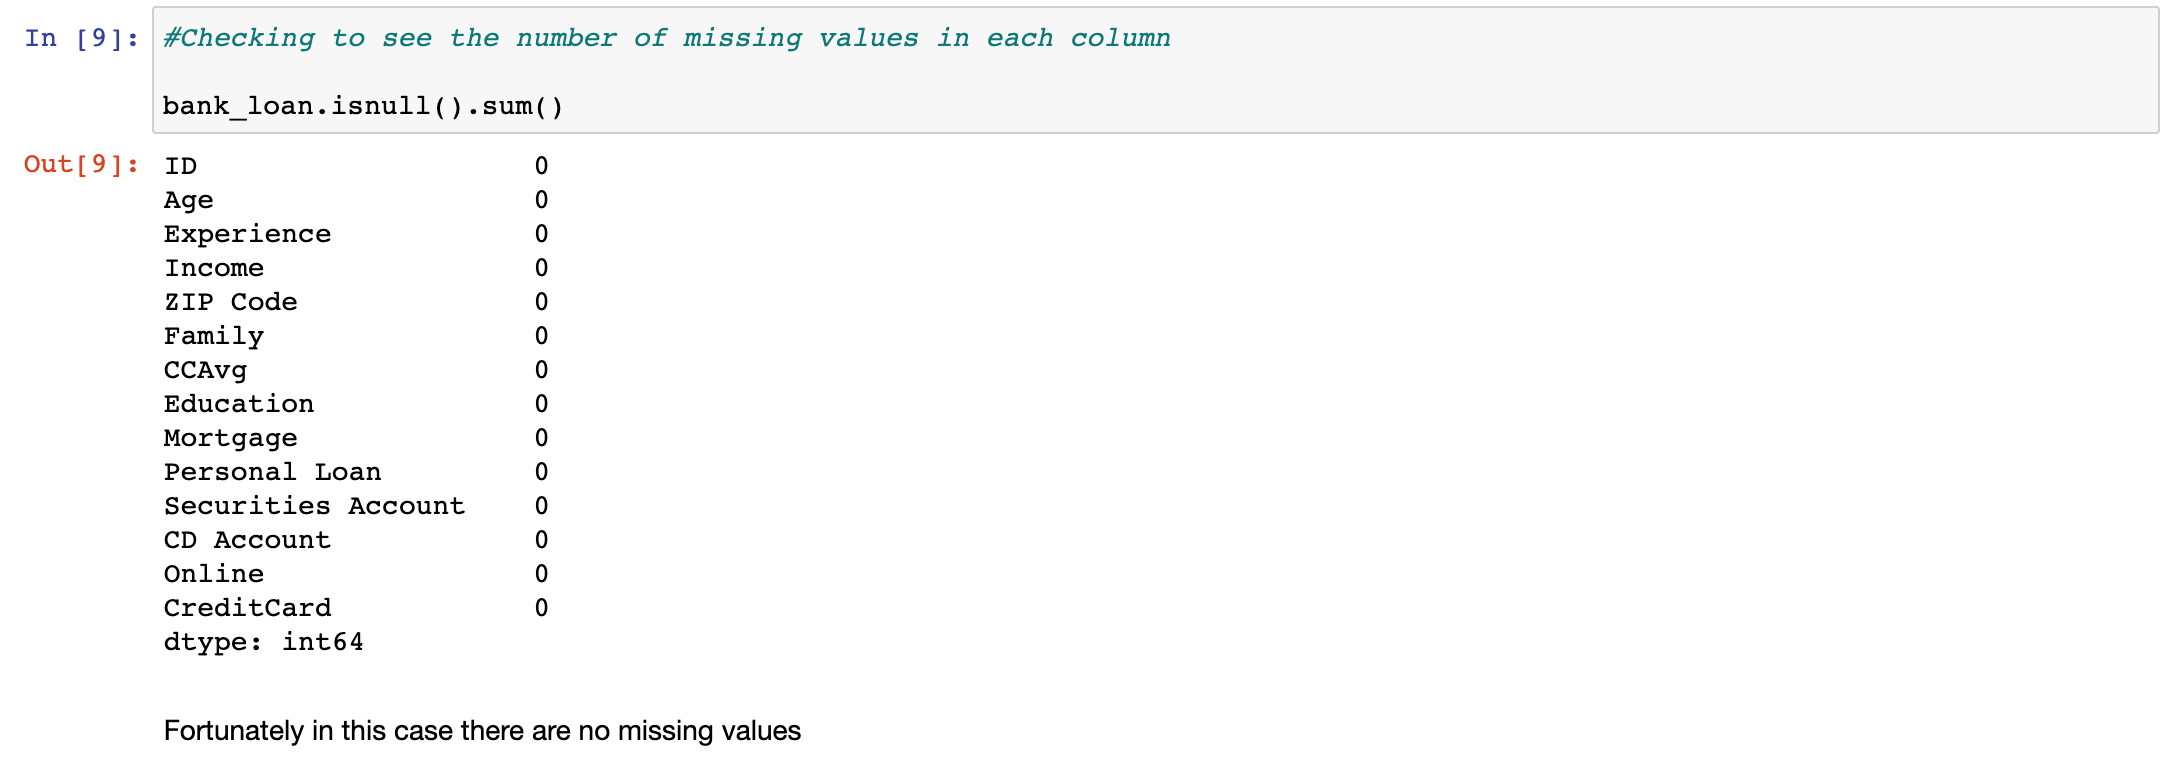Click the Experience row label
Viewport: 2178px width, 764px height.
247,234
